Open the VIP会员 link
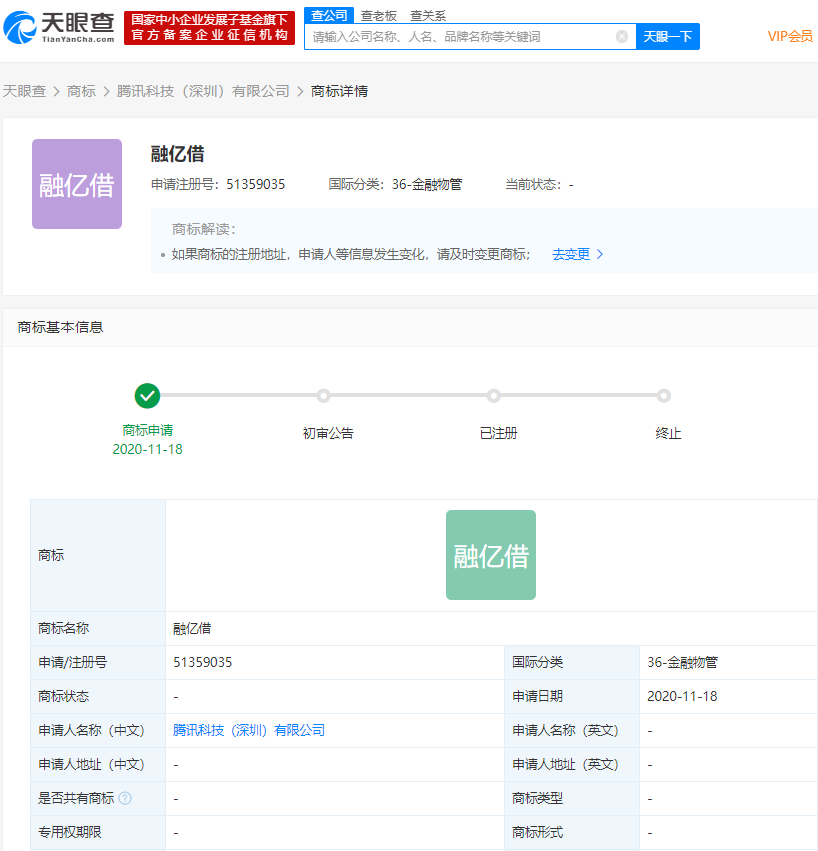The width and height of the screenshot is (818, 851). click(x=791, y=36)
